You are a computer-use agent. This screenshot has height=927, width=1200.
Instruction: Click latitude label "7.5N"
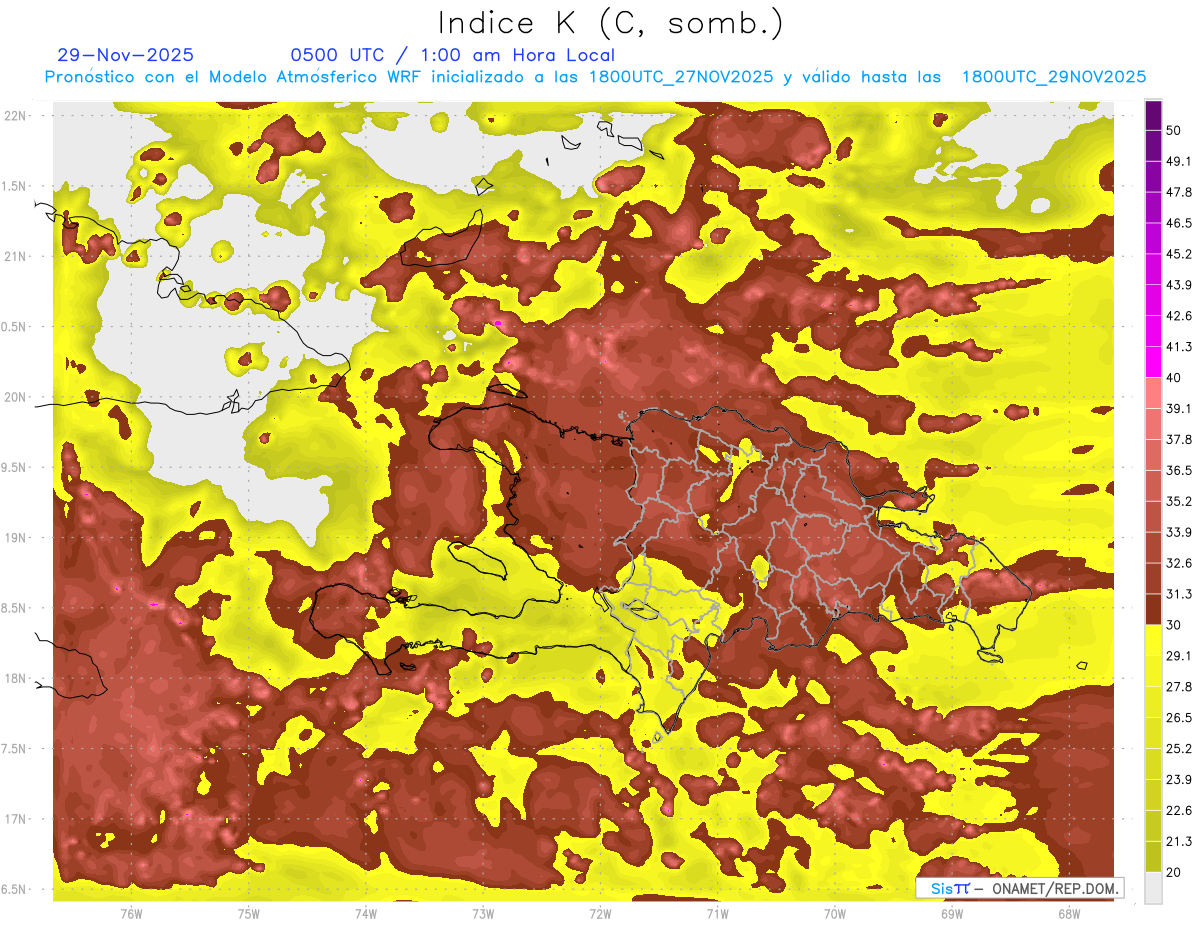pyautogui.click(x=15, y=749)
